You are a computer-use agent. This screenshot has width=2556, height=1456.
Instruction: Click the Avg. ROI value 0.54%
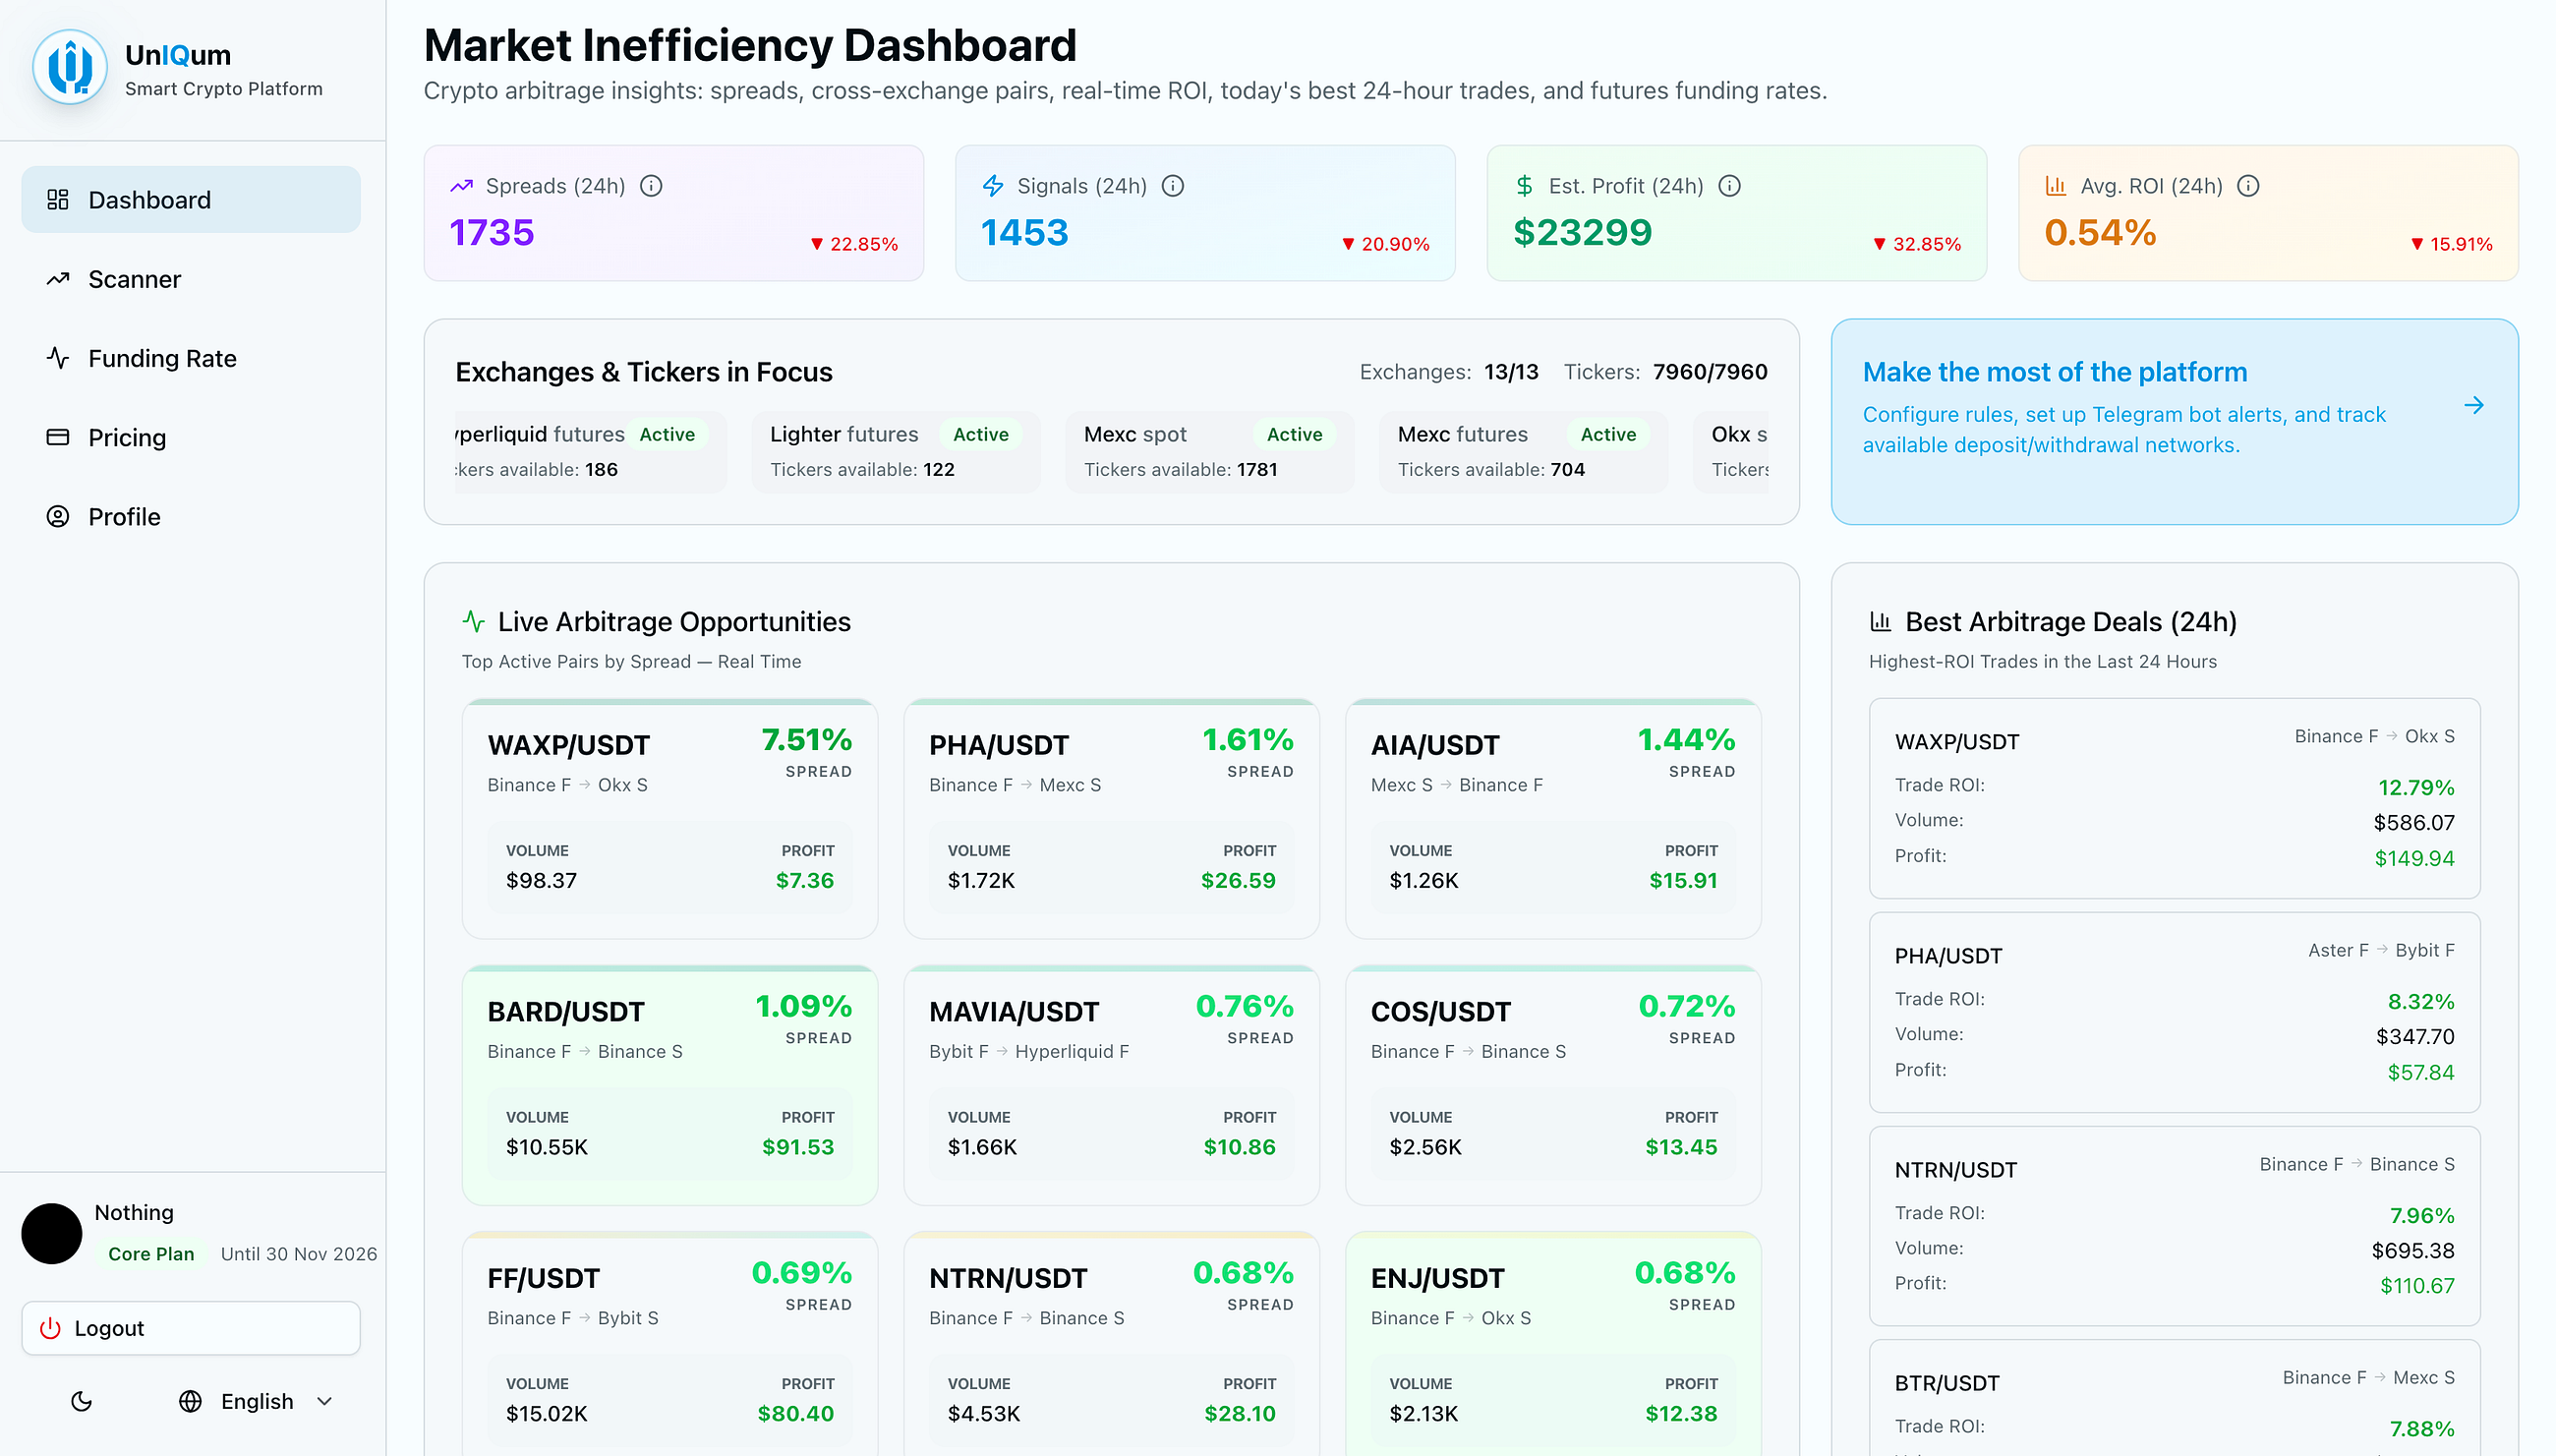[x=2100, y=232]
